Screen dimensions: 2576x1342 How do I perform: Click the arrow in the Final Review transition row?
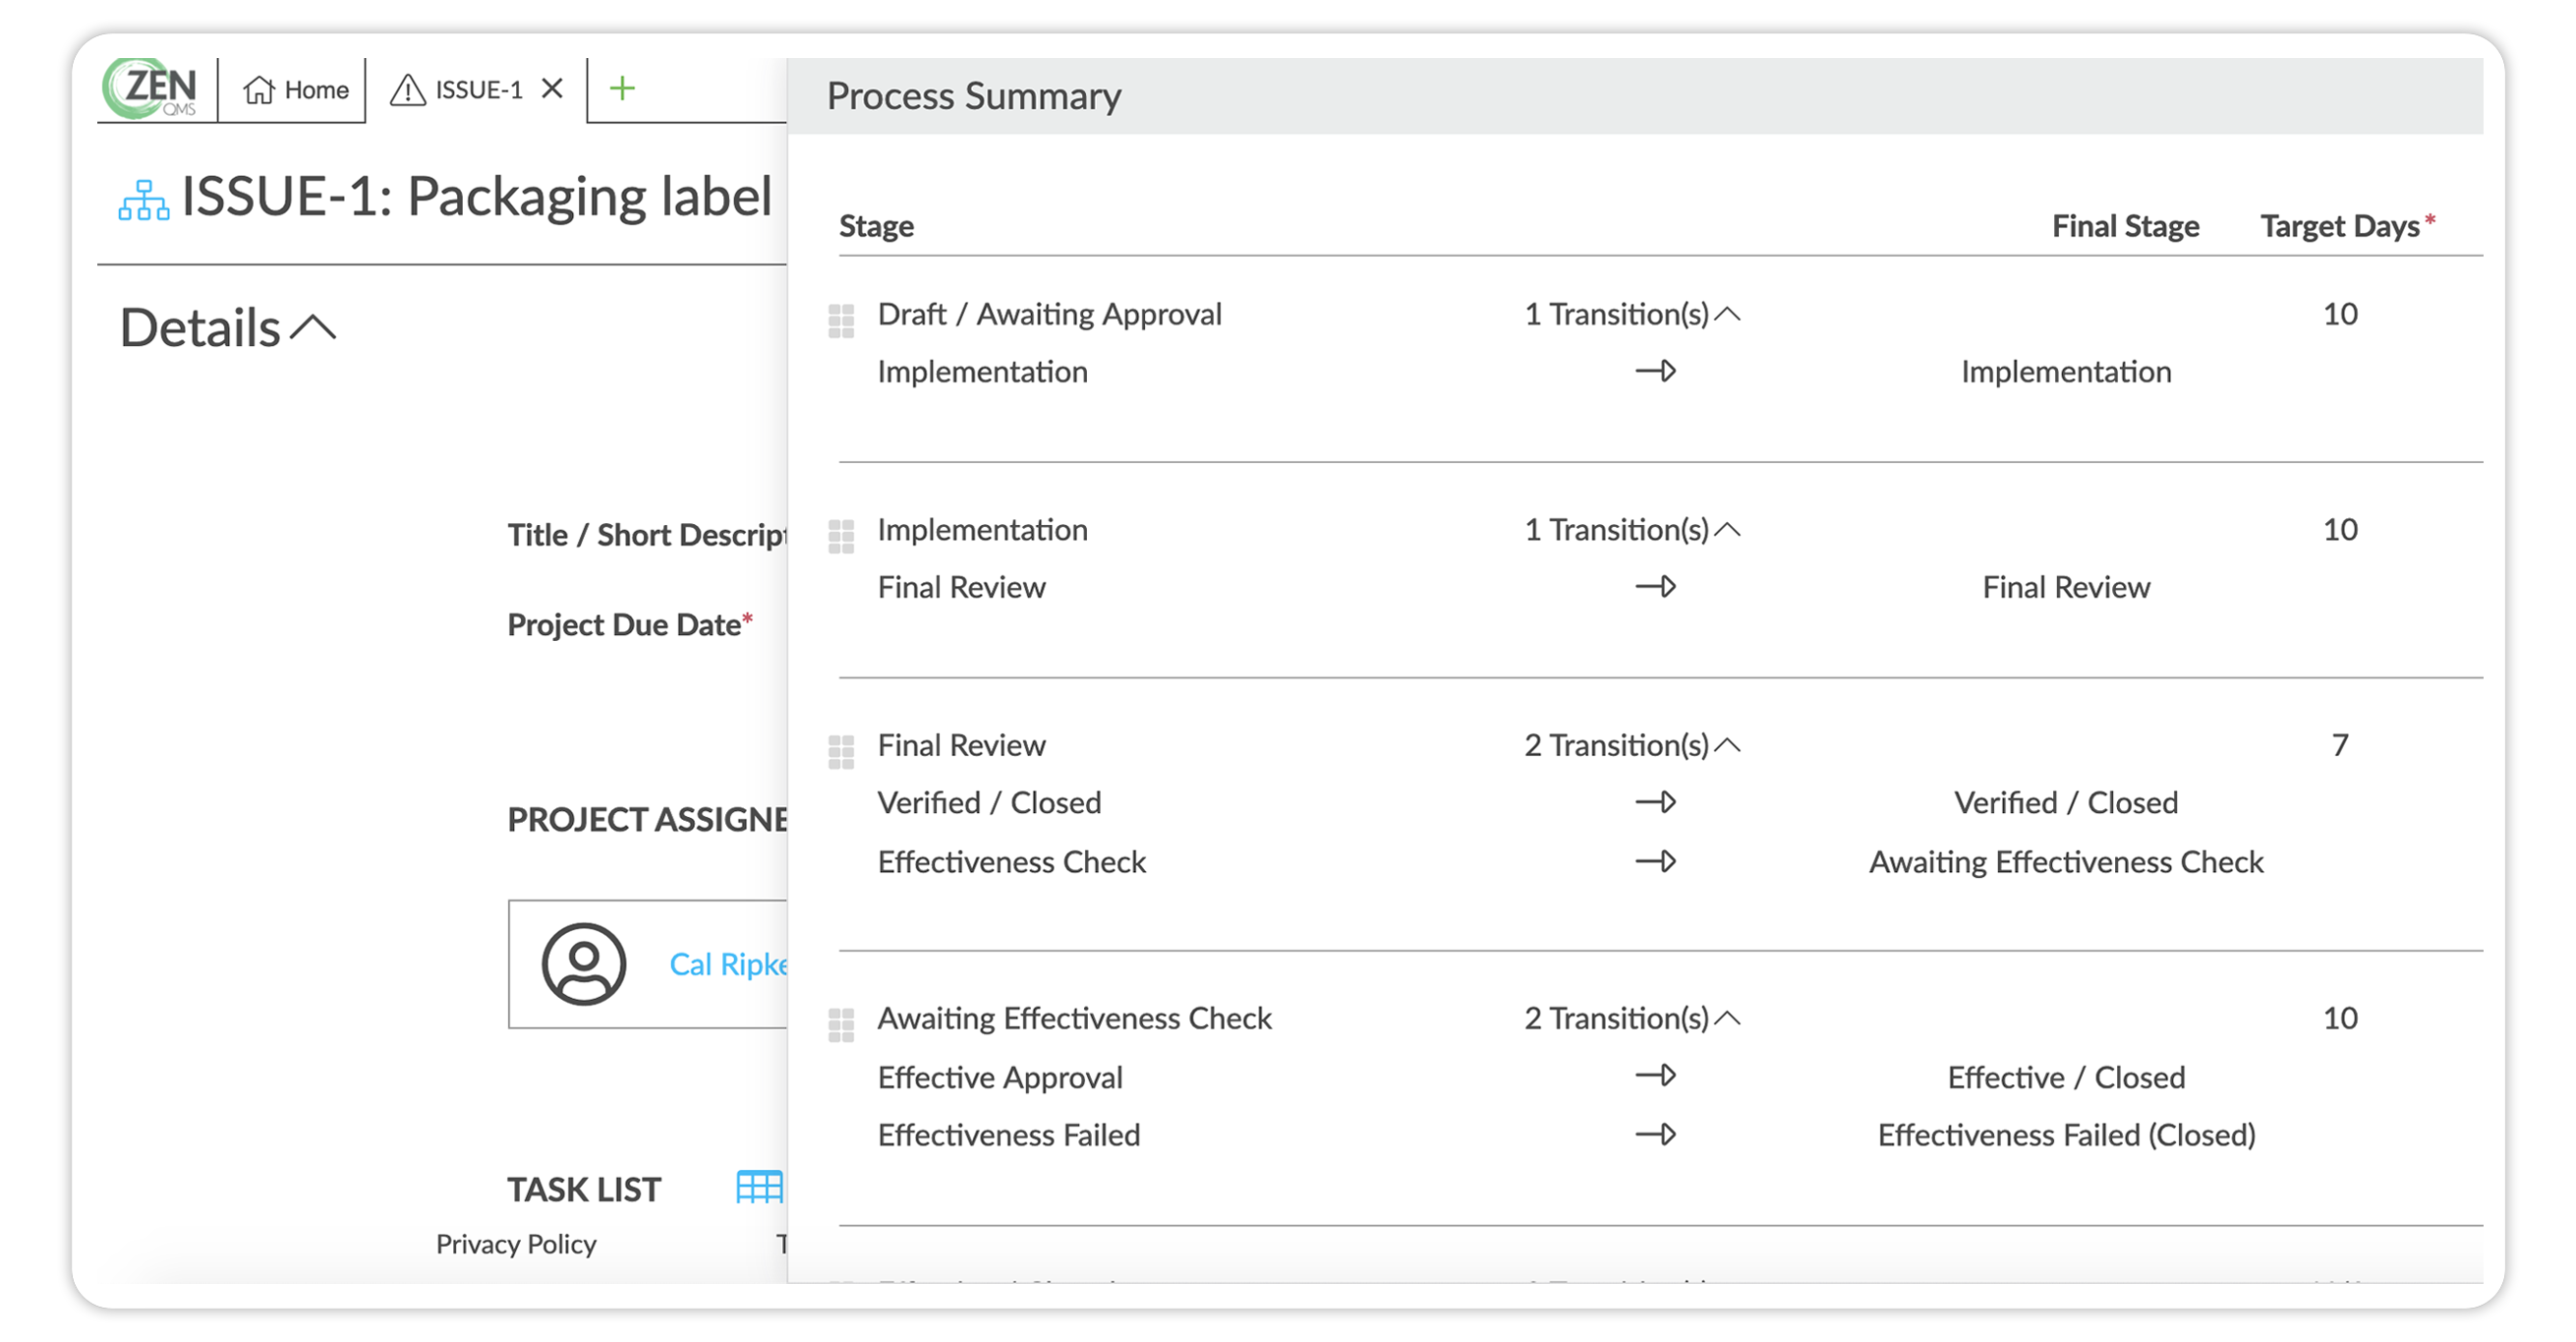(x=1656, y=587)
